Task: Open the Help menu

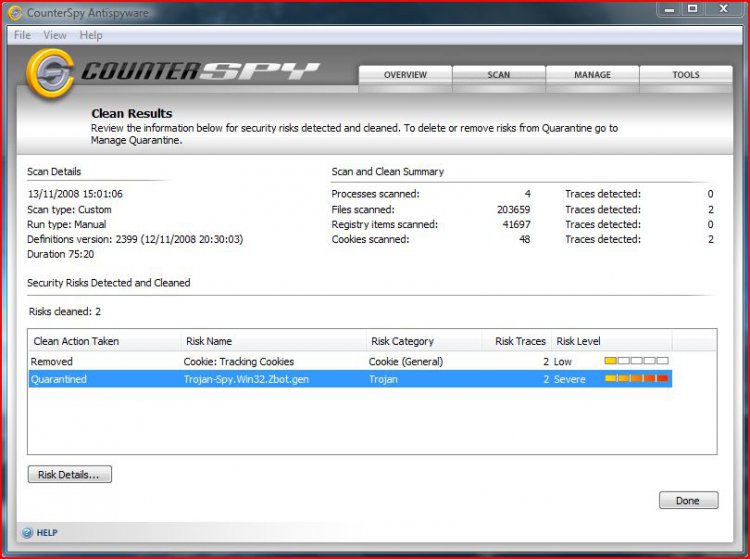Action: (91, 35)
